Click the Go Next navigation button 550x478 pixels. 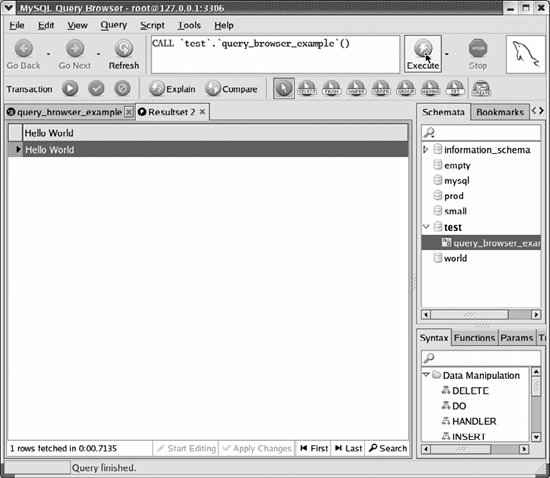coord(75,54)
